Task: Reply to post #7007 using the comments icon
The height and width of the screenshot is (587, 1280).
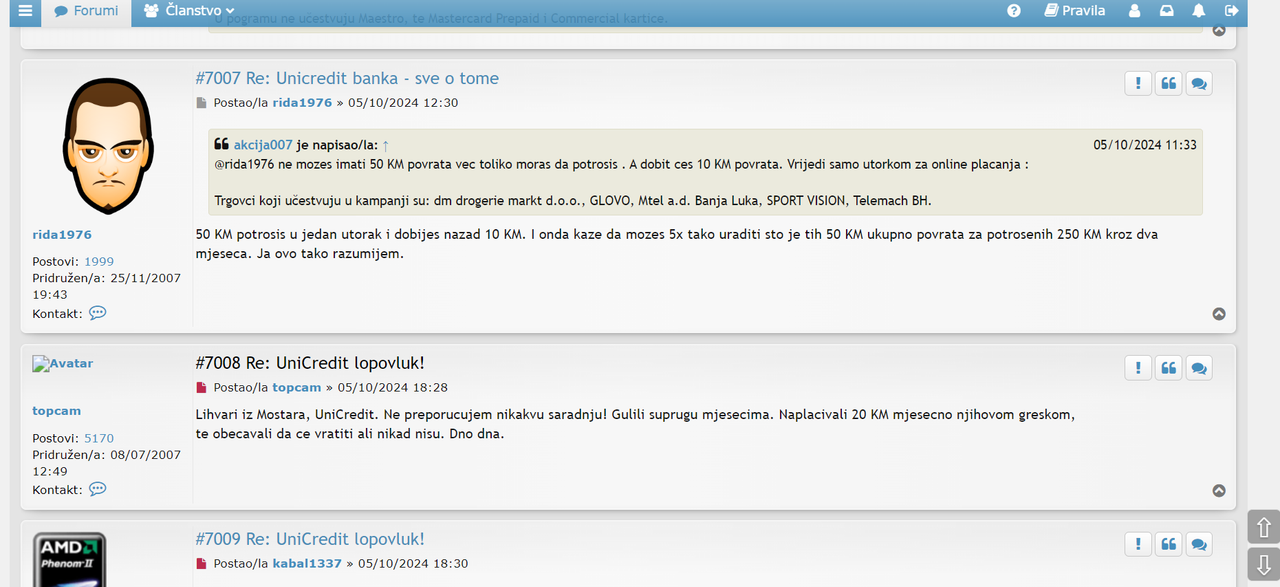Action: point(1199,83)
